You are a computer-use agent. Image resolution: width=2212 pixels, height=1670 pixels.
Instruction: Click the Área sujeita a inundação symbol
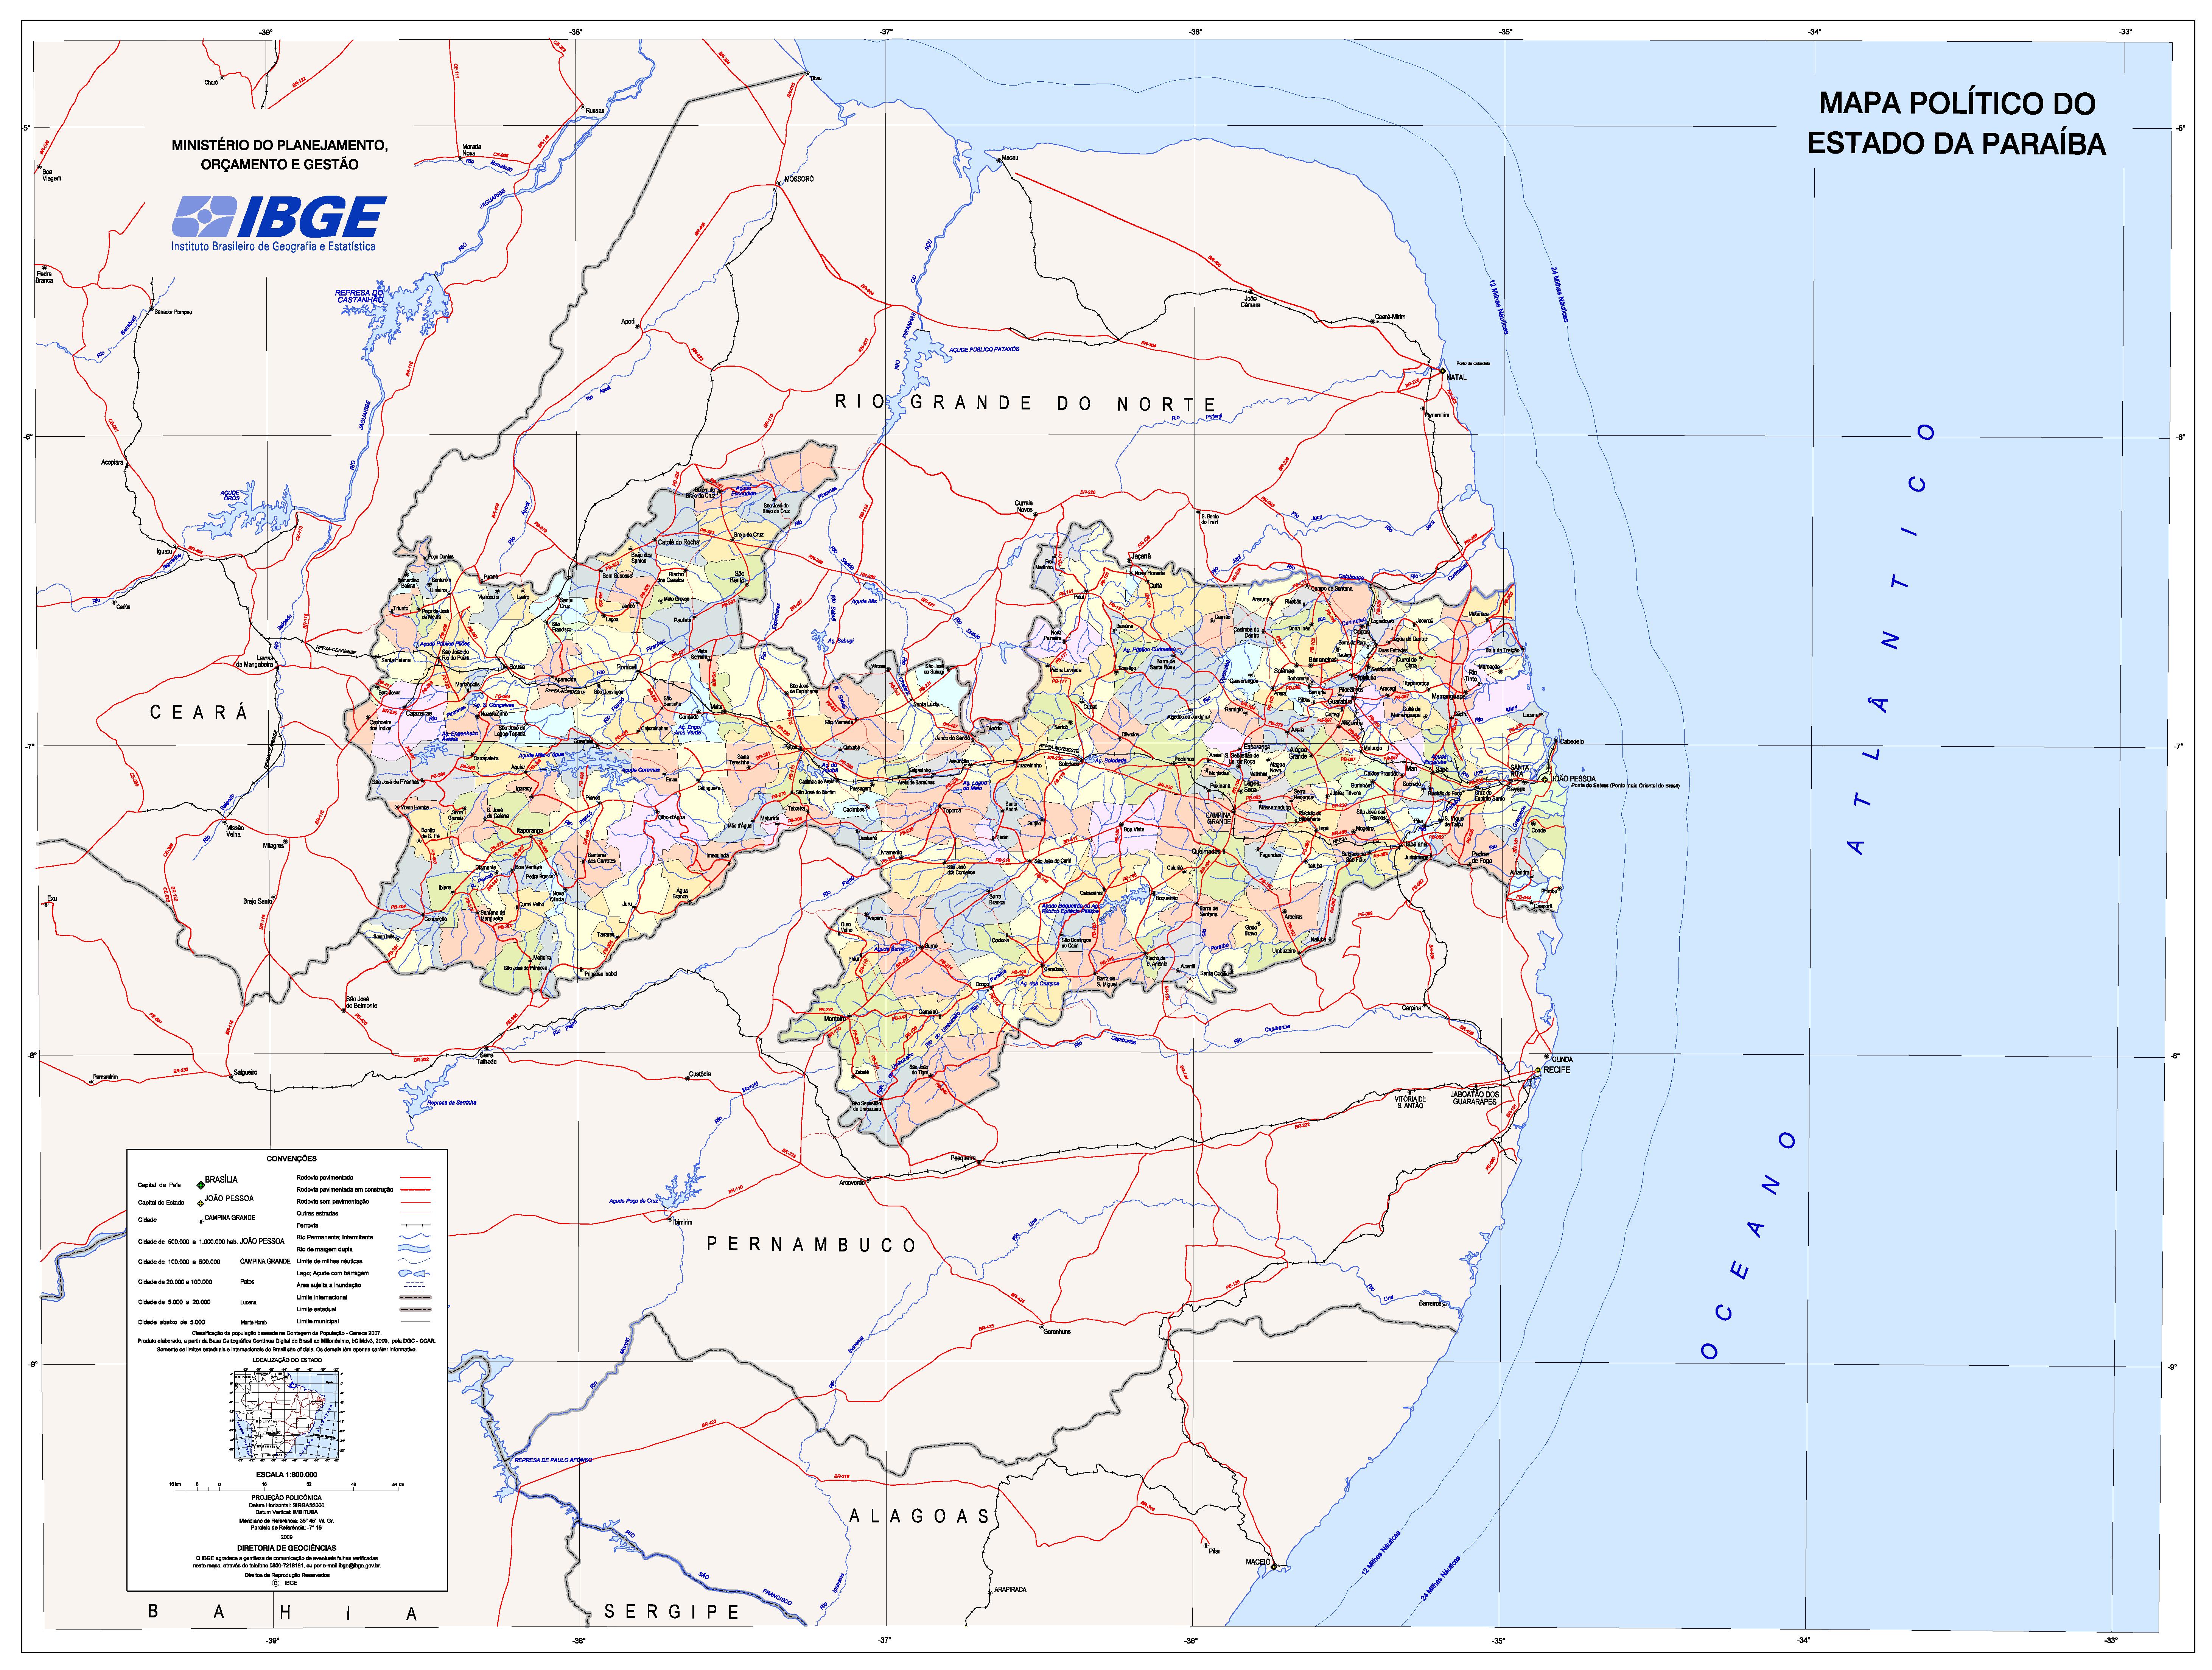(x=414, y=1286)
